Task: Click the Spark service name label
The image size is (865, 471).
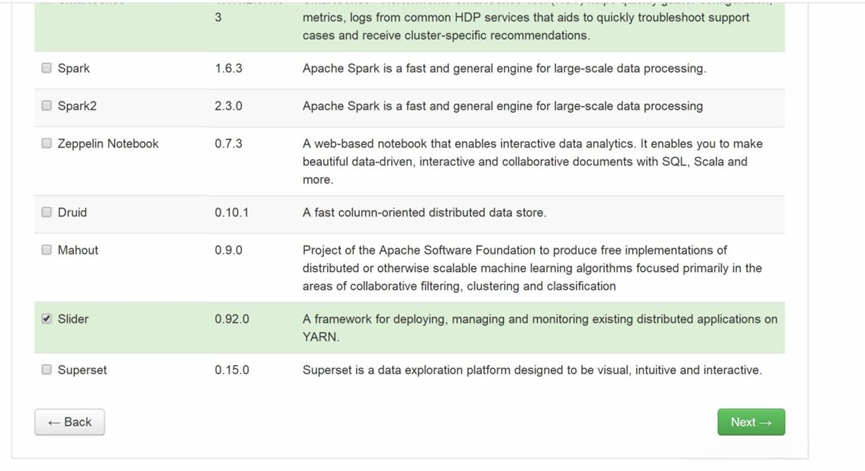Action: tap(74, 69)
